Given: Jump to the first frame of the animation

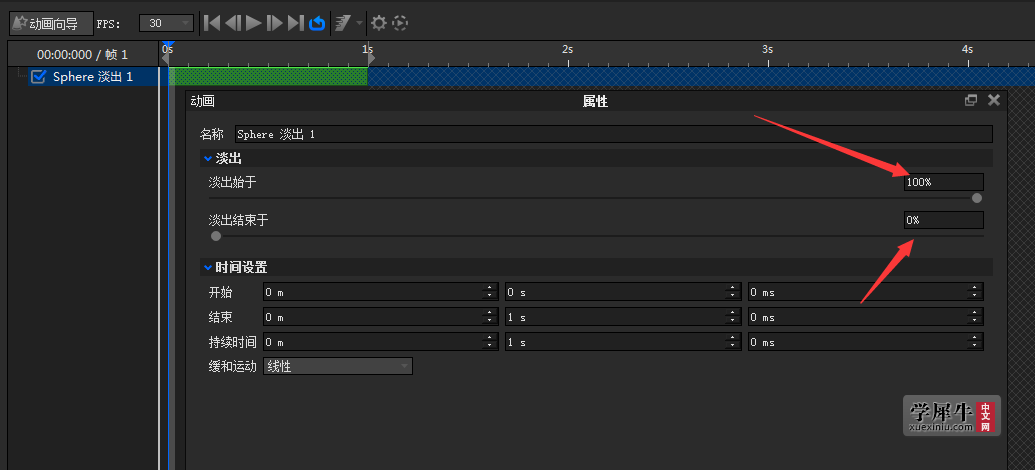Looking at the screenshot, I should click(x=212, y=23).
